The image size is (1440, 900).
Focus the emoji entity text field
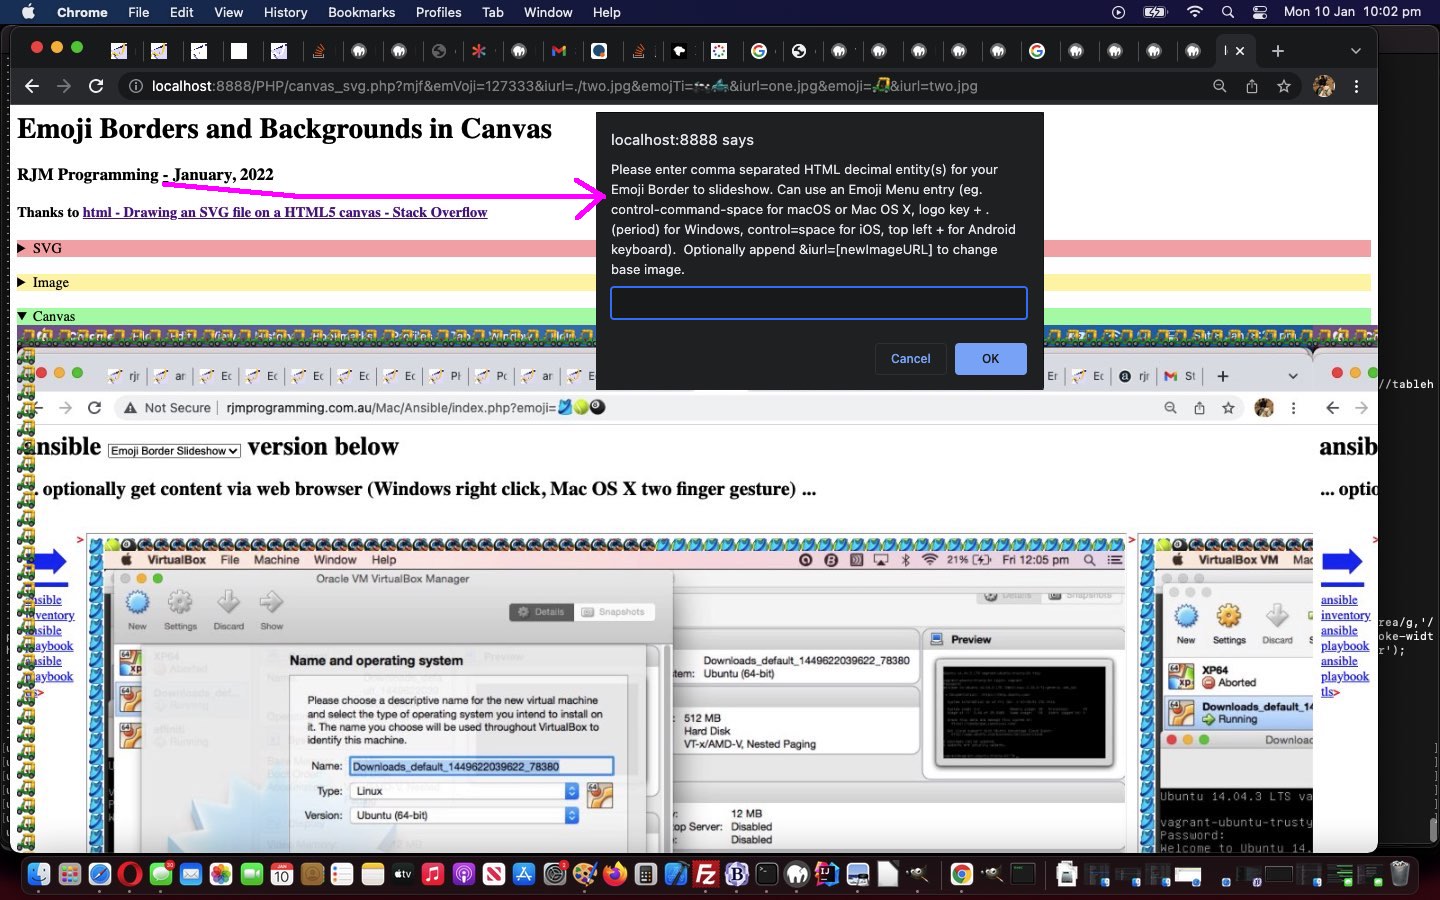click(818, 303)
